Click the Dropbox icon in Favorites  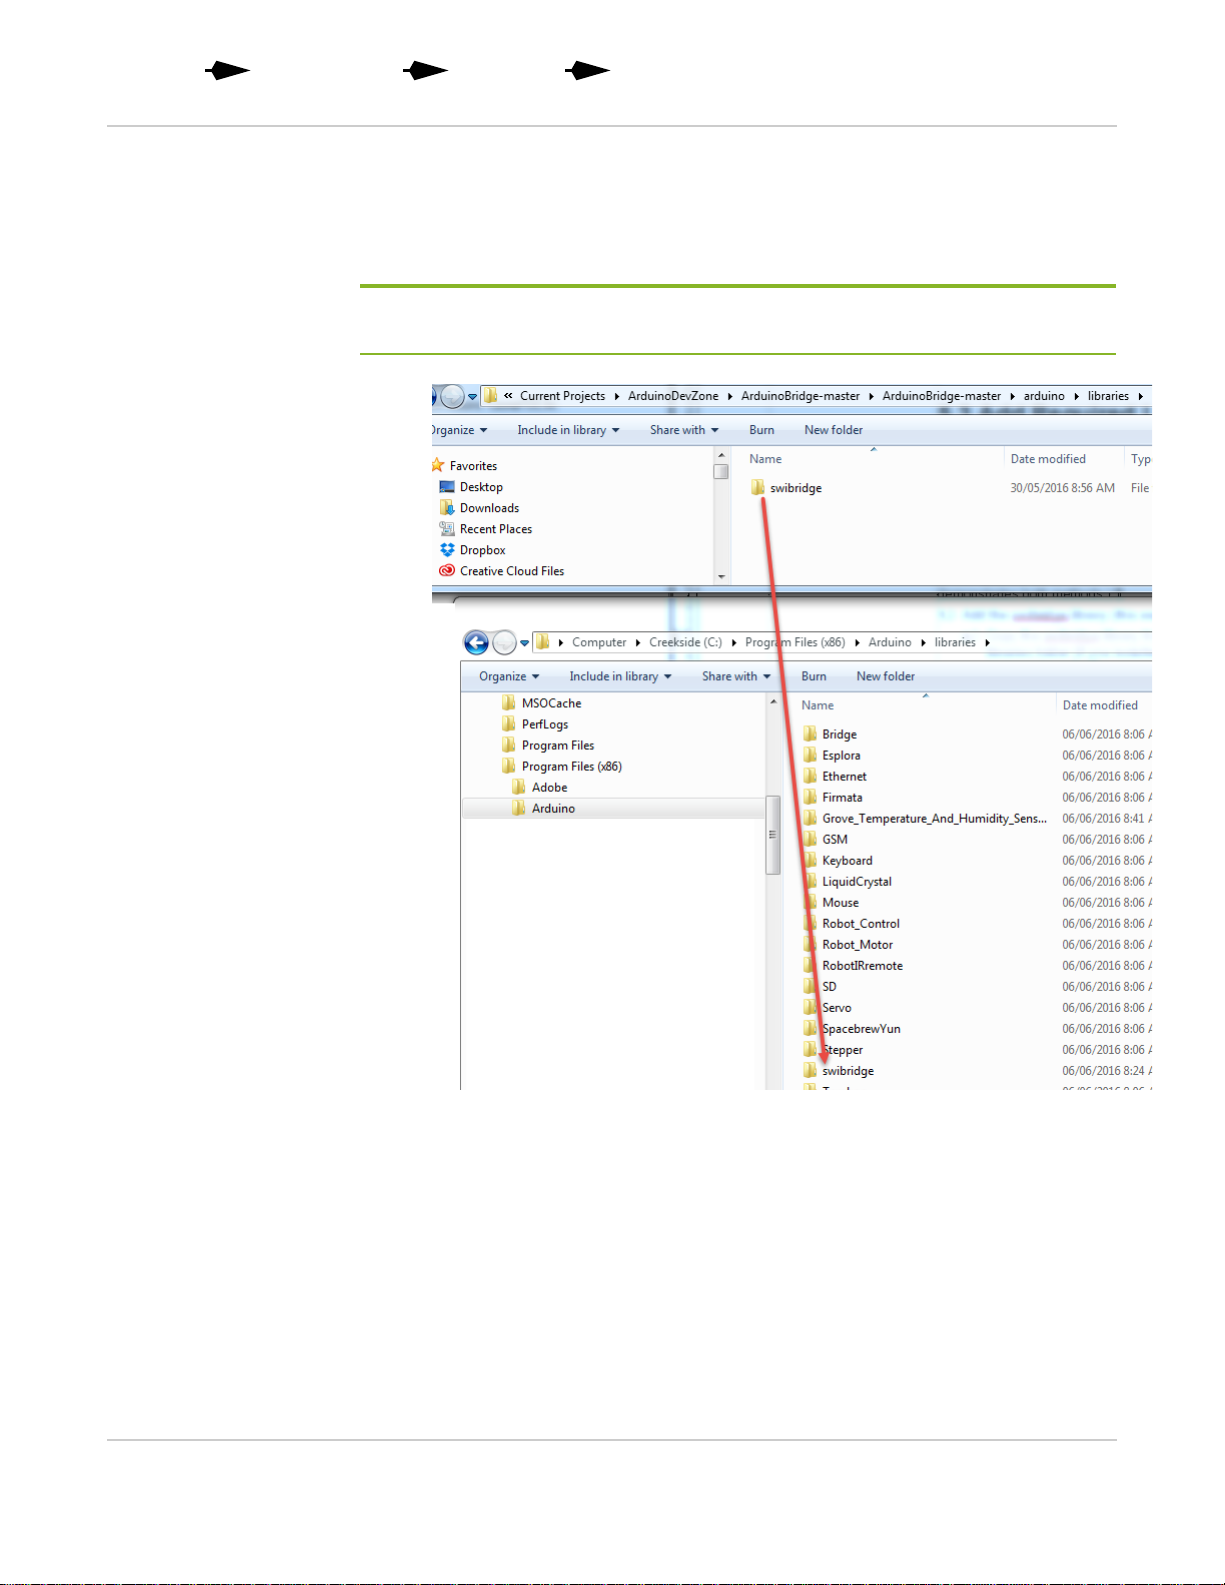click(x=447, y=550)
